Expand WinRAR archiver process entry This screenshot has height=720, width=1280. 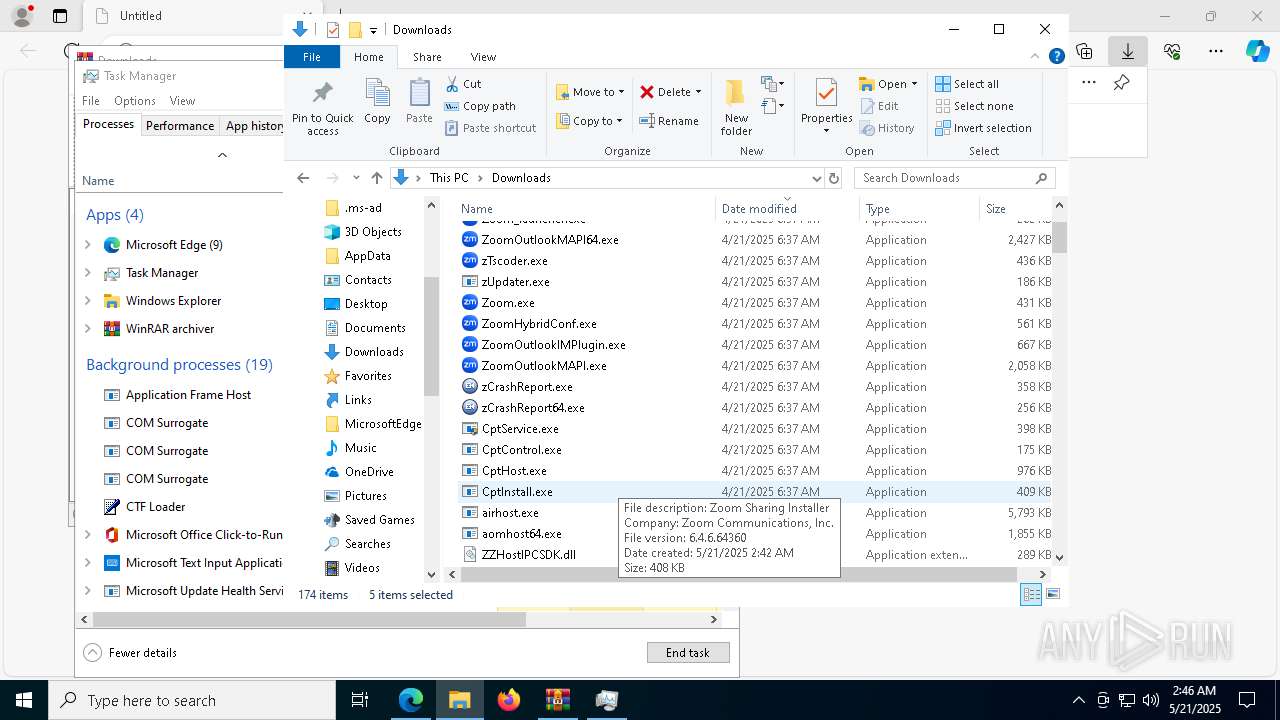(88, 328)
